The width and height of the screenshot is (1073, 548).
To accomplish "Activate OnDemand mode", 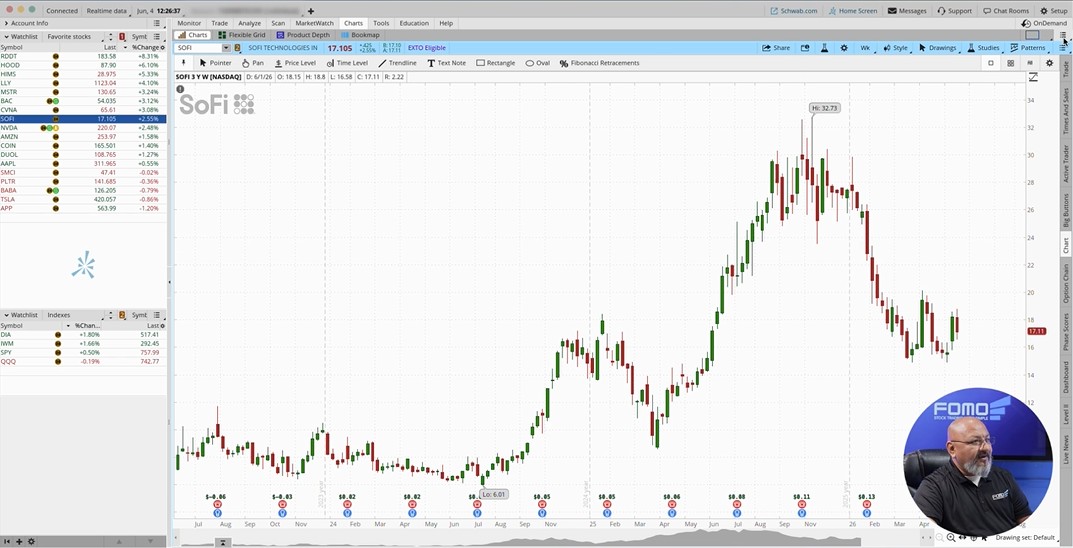I will pyautogui.click(x=1043, y=23).
